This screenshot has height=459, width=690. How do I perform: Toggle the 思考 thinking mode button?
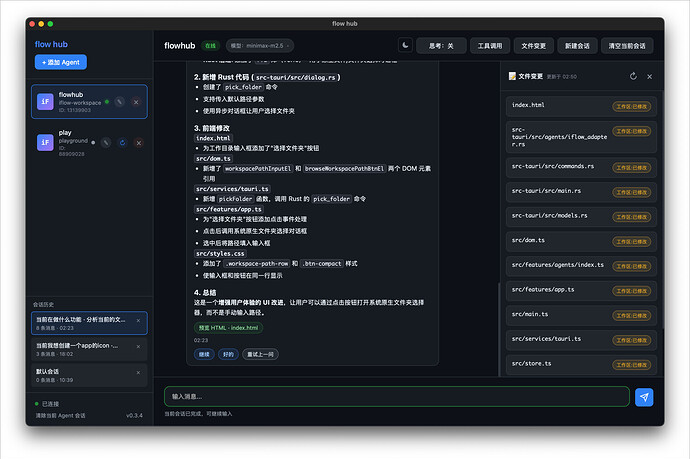point(441,45)
